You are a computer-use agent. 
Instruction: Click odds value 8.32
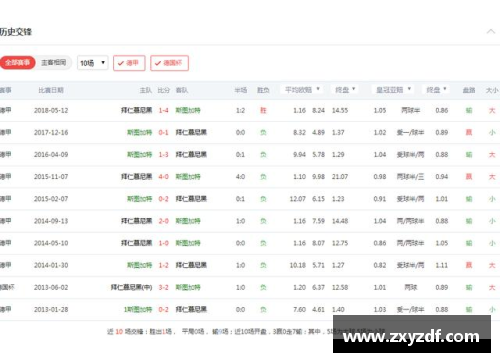[299, 132]
